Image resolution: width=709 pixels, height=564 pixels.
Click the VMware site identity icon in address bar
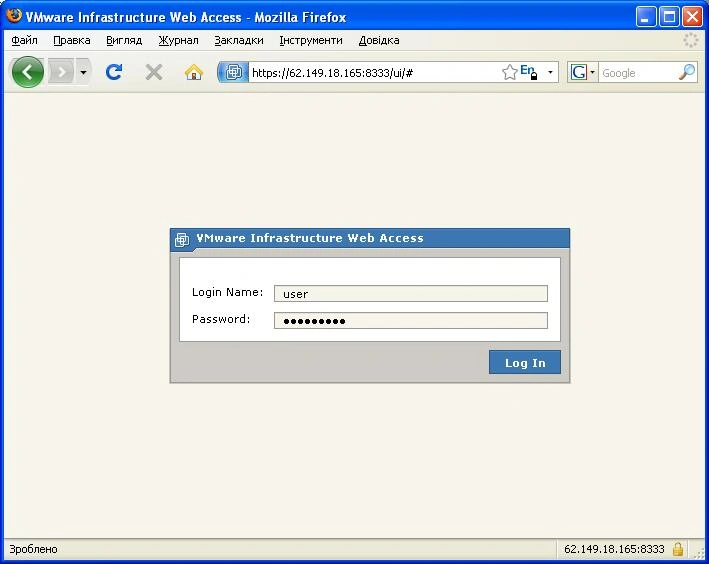tap(233, 72)
